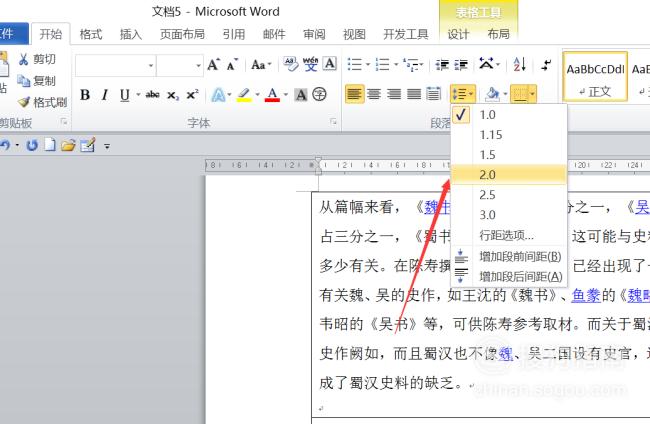
Task: Center the paragraph text
Action: pyautogui.click(x=374, y=94)
